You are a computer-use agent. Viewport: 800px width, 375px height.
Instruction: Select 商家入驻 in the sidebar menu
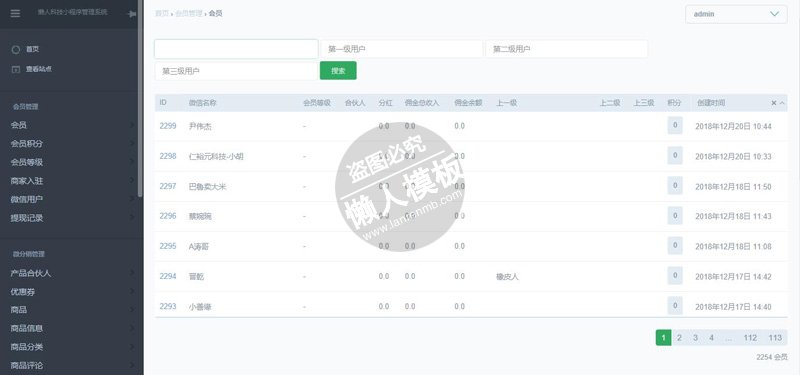[27, 181]
